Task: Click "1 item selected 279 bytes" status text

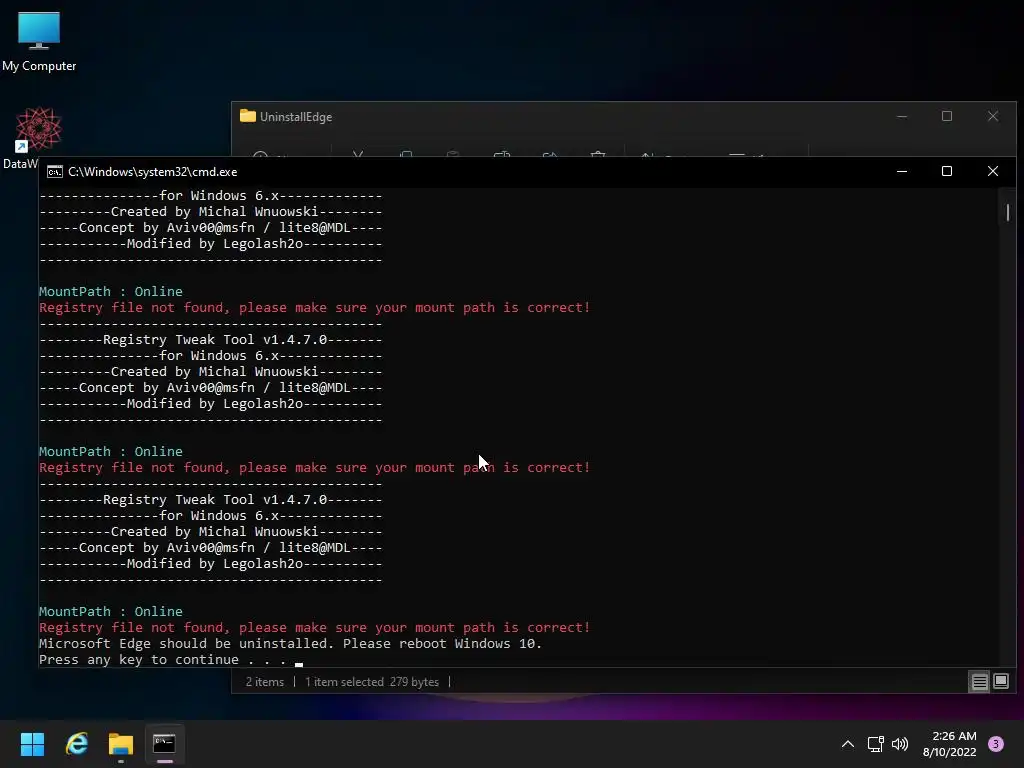Action: (372, 682)
